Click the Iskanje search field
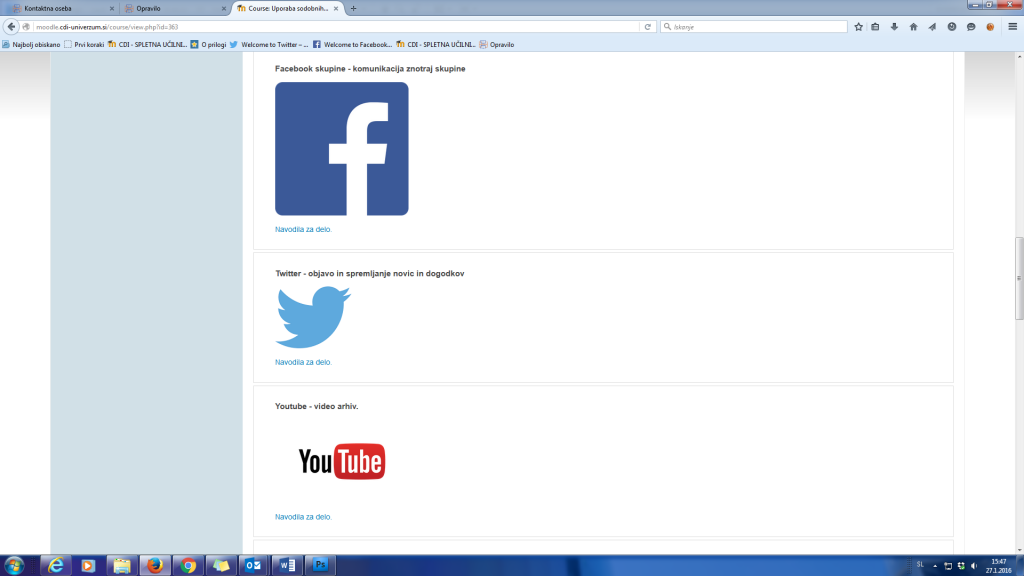This screenshot has height=576, width=1024. pos(755,27)
